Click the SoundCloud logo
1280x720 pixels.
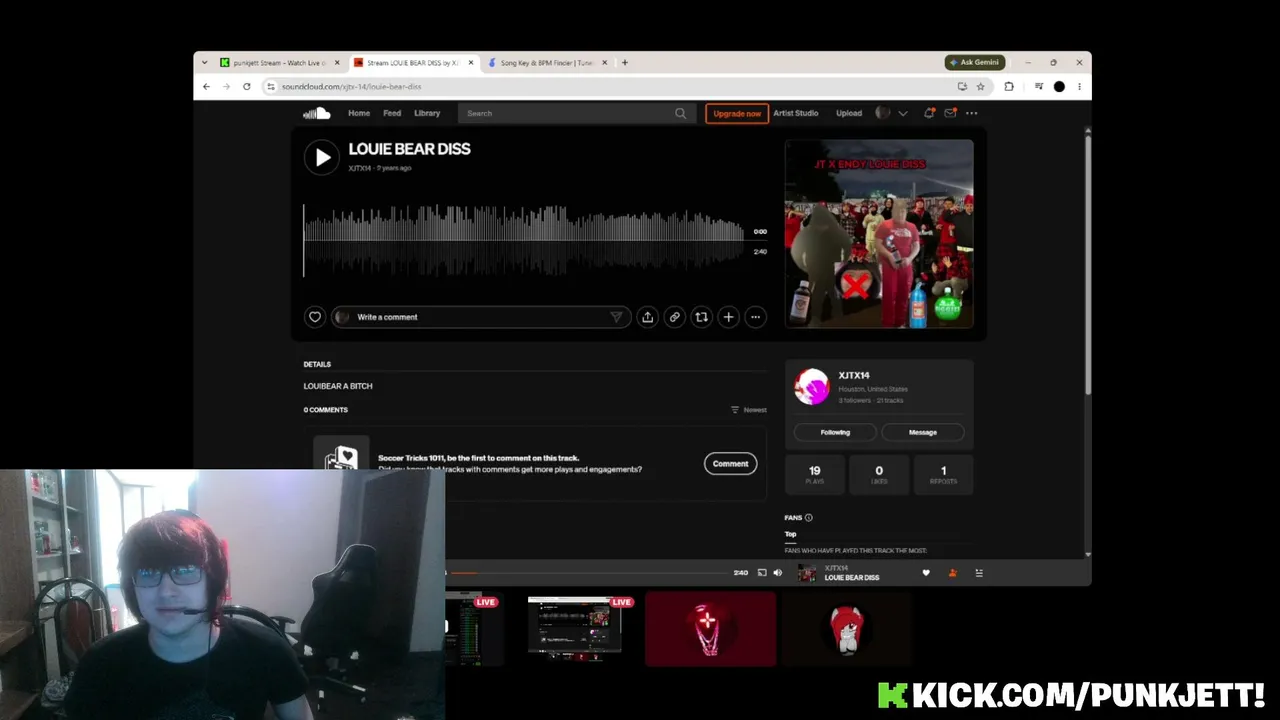[316, 113]
